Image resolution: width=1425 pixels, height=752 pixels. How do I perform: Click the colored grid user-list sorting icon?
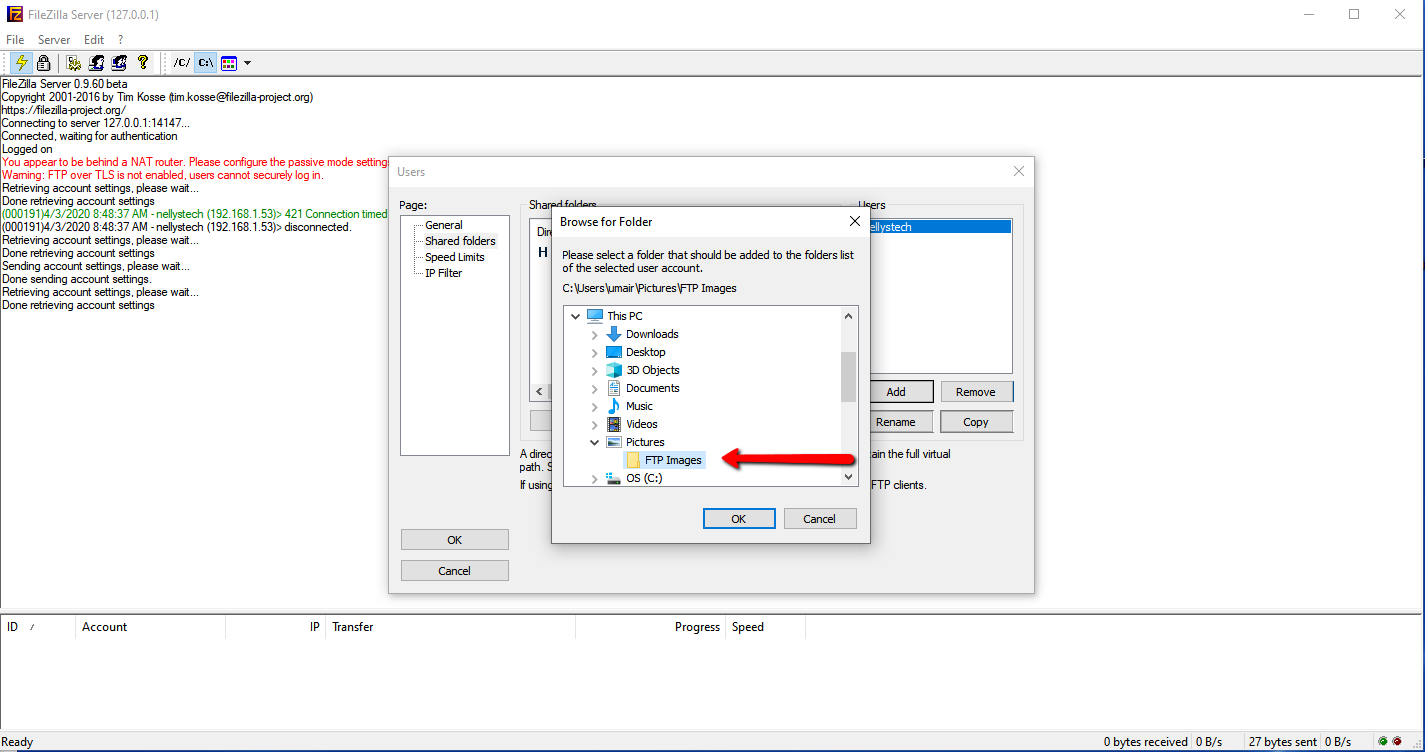229,62
